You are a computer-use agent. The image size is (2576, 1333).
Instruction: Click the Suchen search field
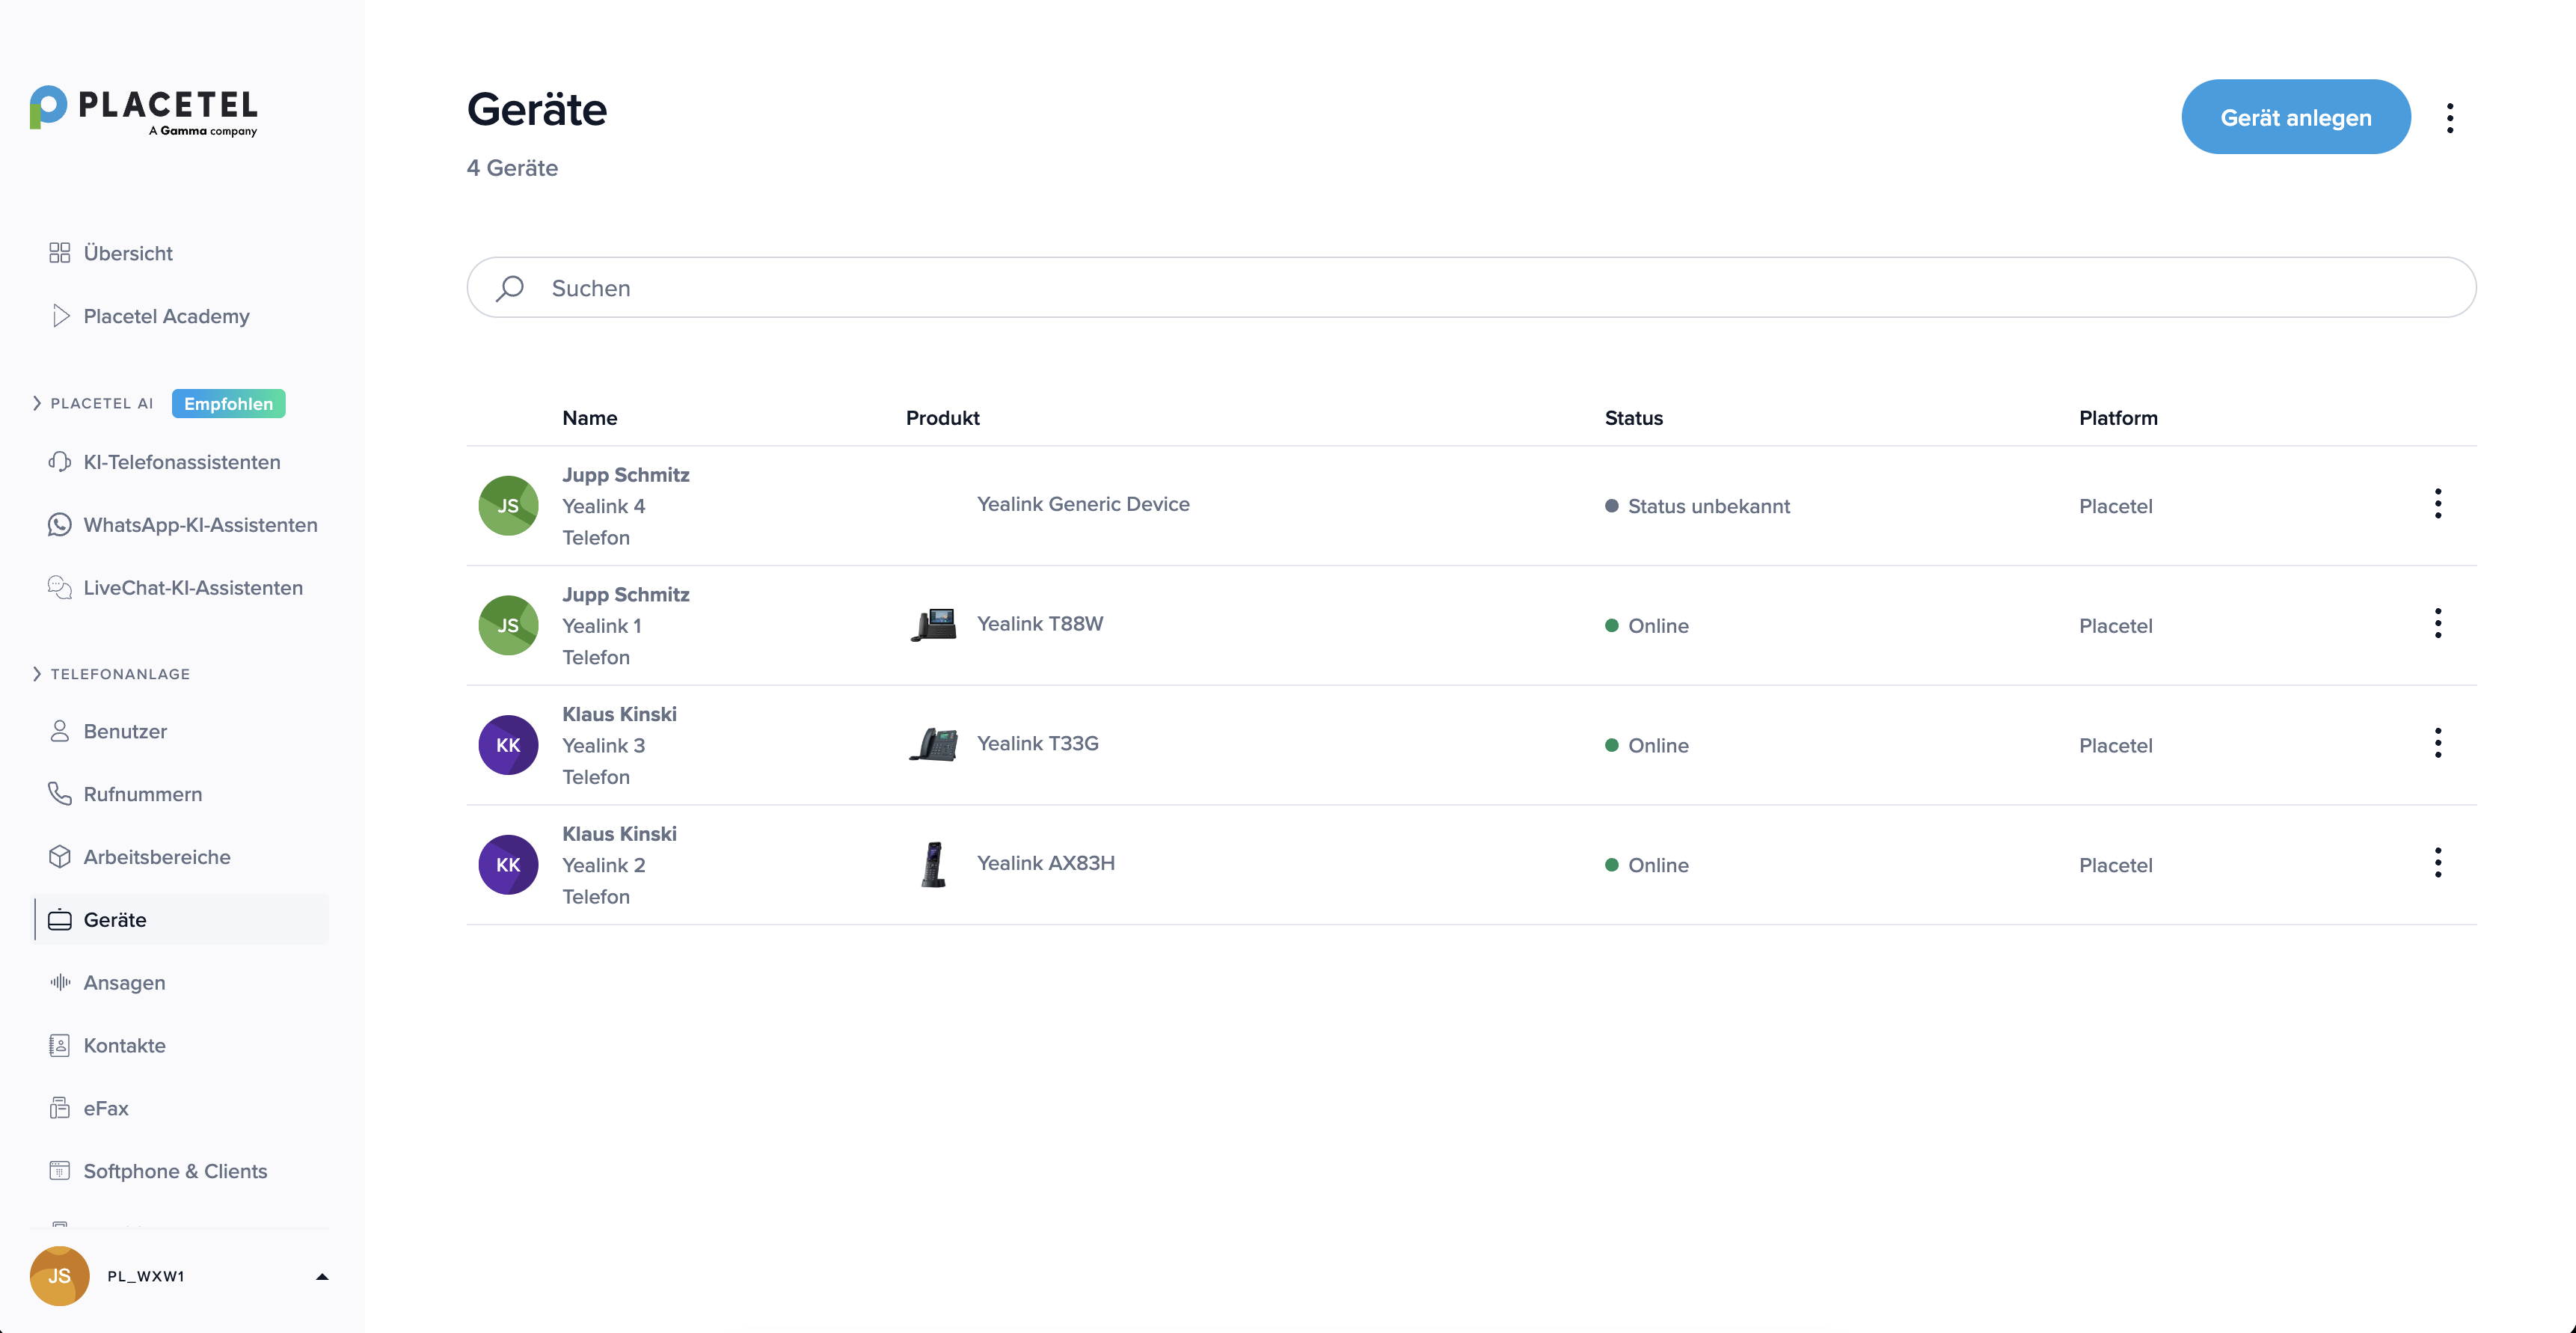pyautogui.click(x=1471, y=288)
